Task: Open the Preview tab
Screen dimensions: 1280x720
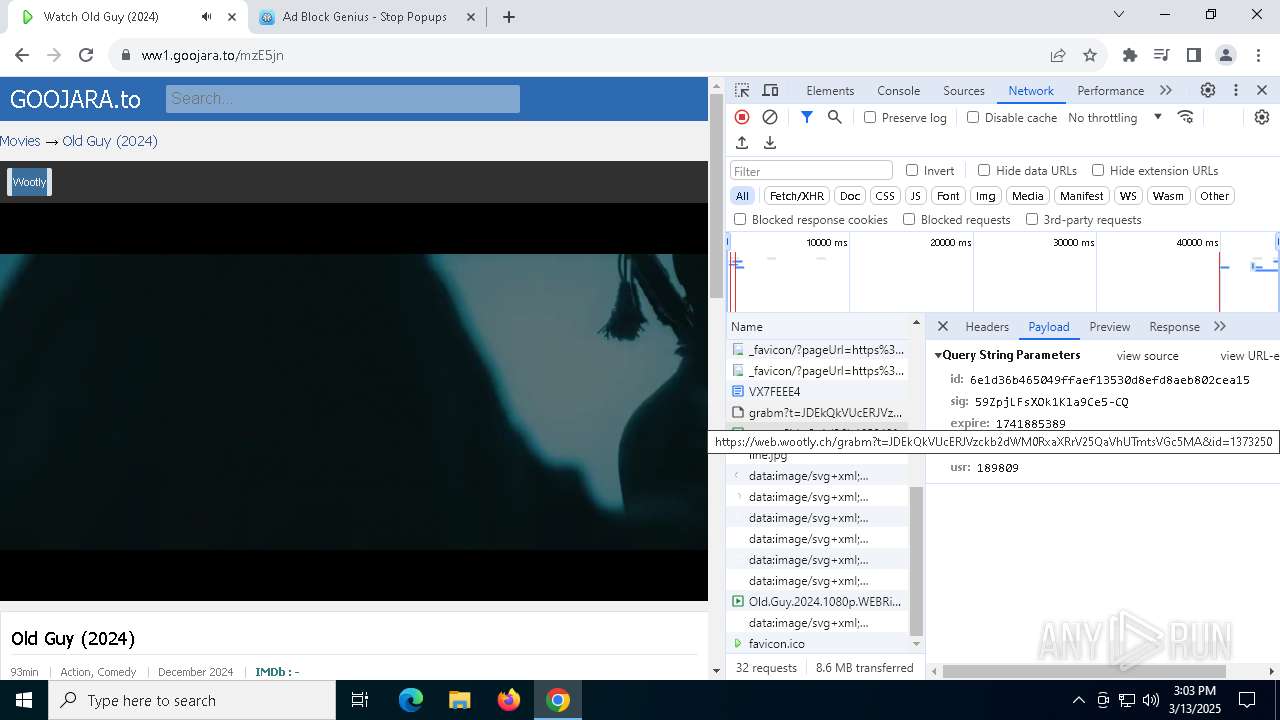Action: 1110,327
